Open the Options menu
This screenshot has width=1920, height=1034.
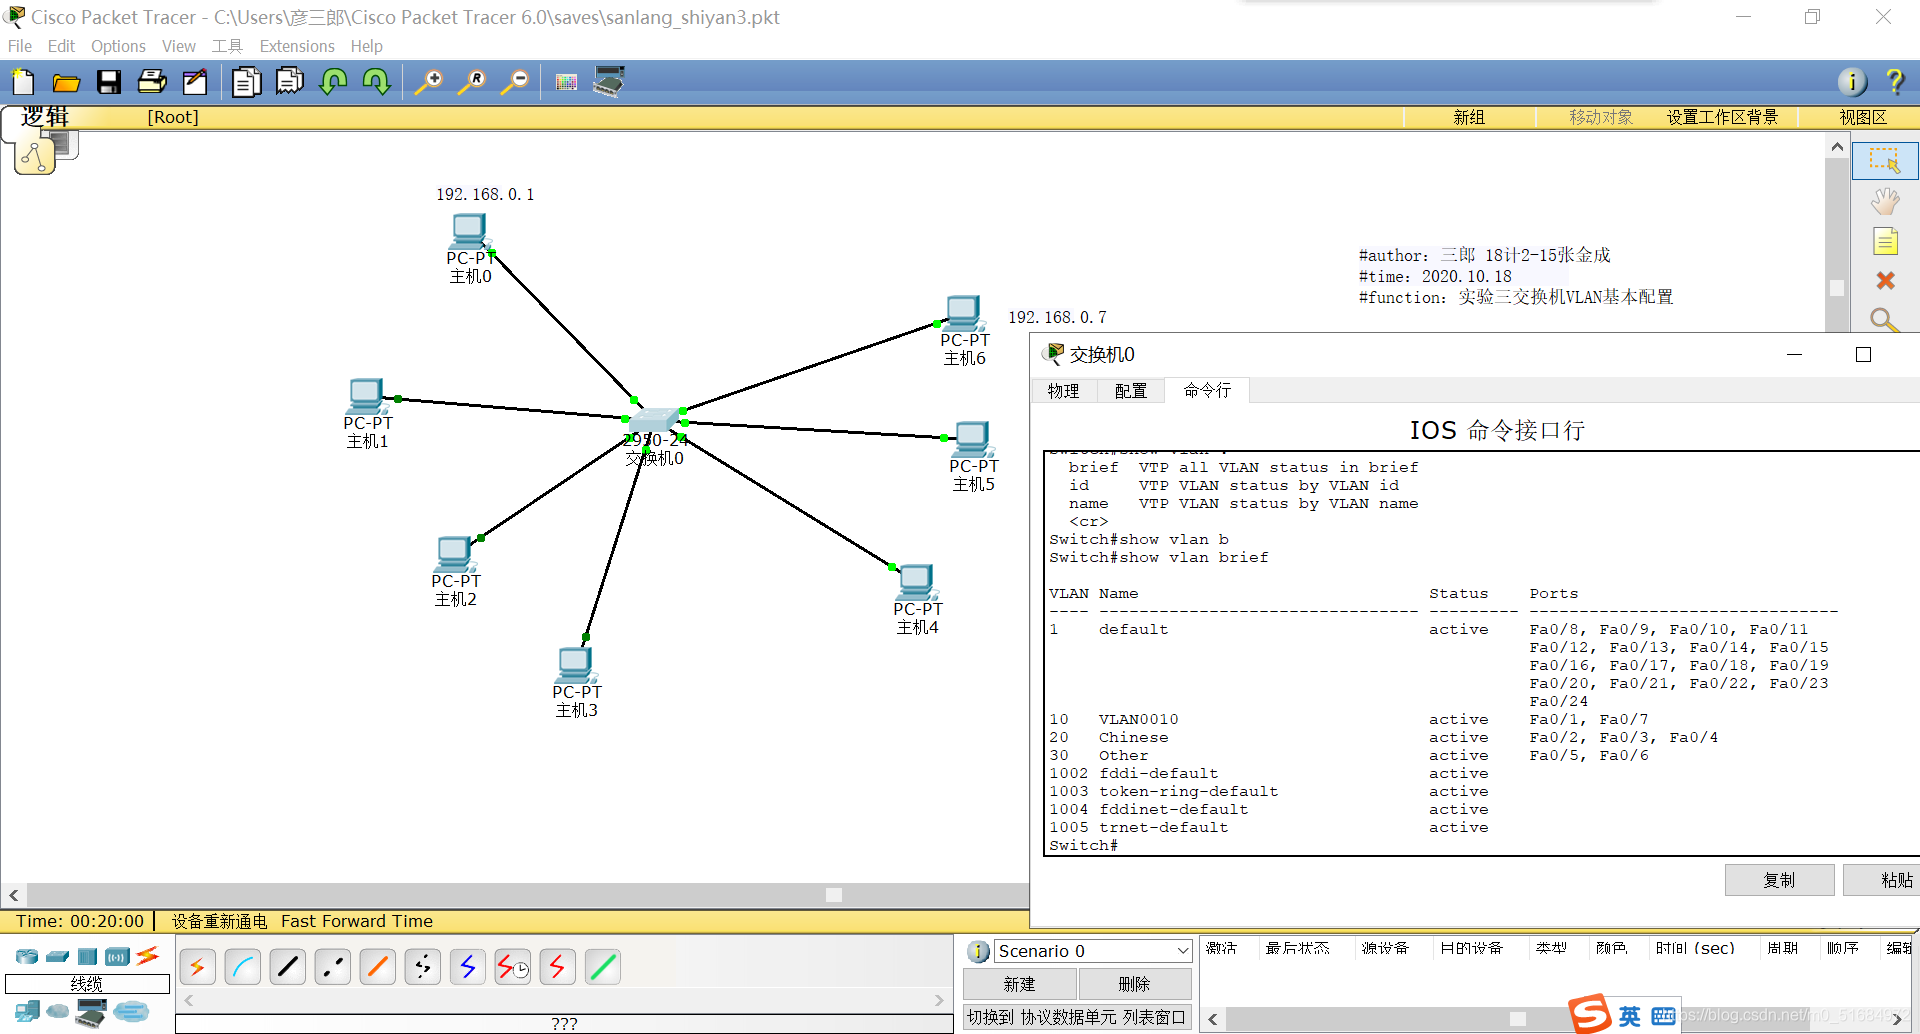[118, 46]
